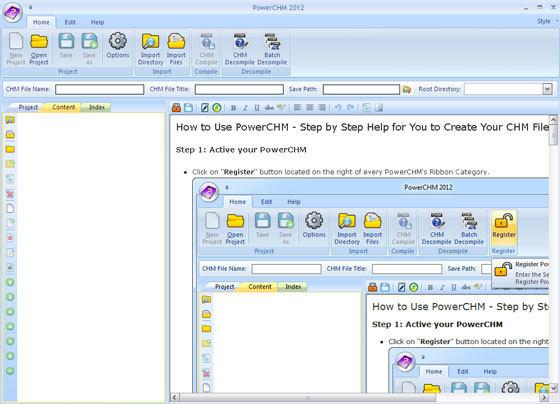Toggle italic formatting in the editor toolbar
This screenshot has width=560, height=404.
(x=245, y=108)
